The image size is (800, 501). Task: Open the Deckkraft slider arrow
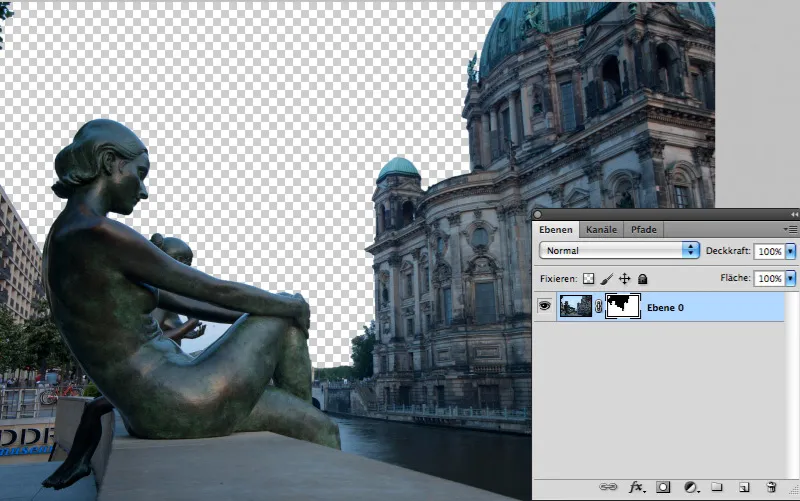click(791, 251)
